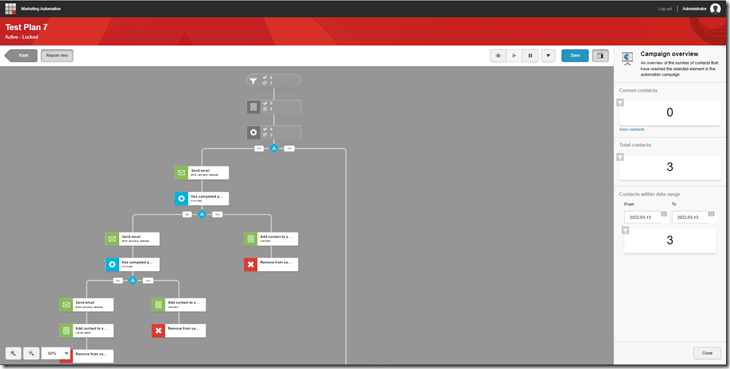Image resolution: width=730 pixels, height=369 pixels.
Task: Click the zoom in magnifier button
Action: coord(13,354)
